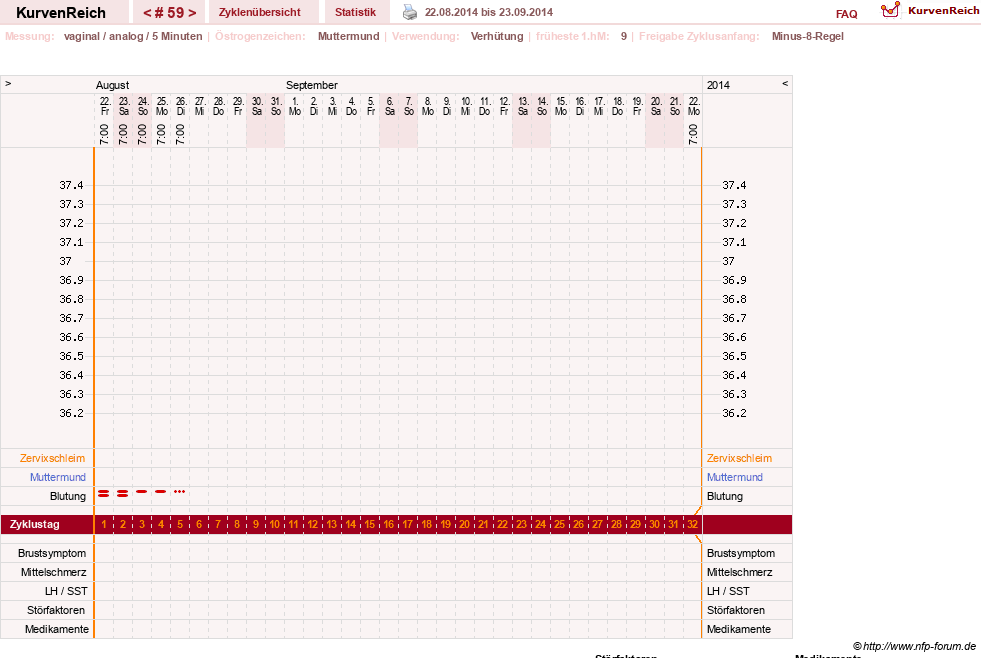Viewport: 981px width, 658px height.
Task: Click the year 2014 header
Action: point(718,85)
